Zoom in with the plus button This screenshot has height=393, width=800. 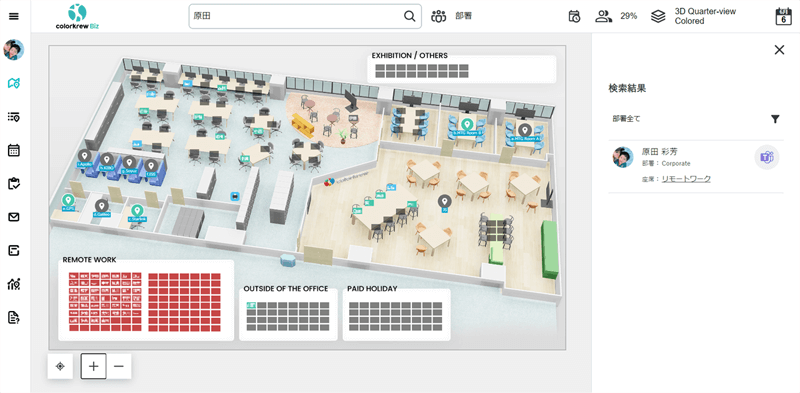pyautogui.click(x=93, y=366)
